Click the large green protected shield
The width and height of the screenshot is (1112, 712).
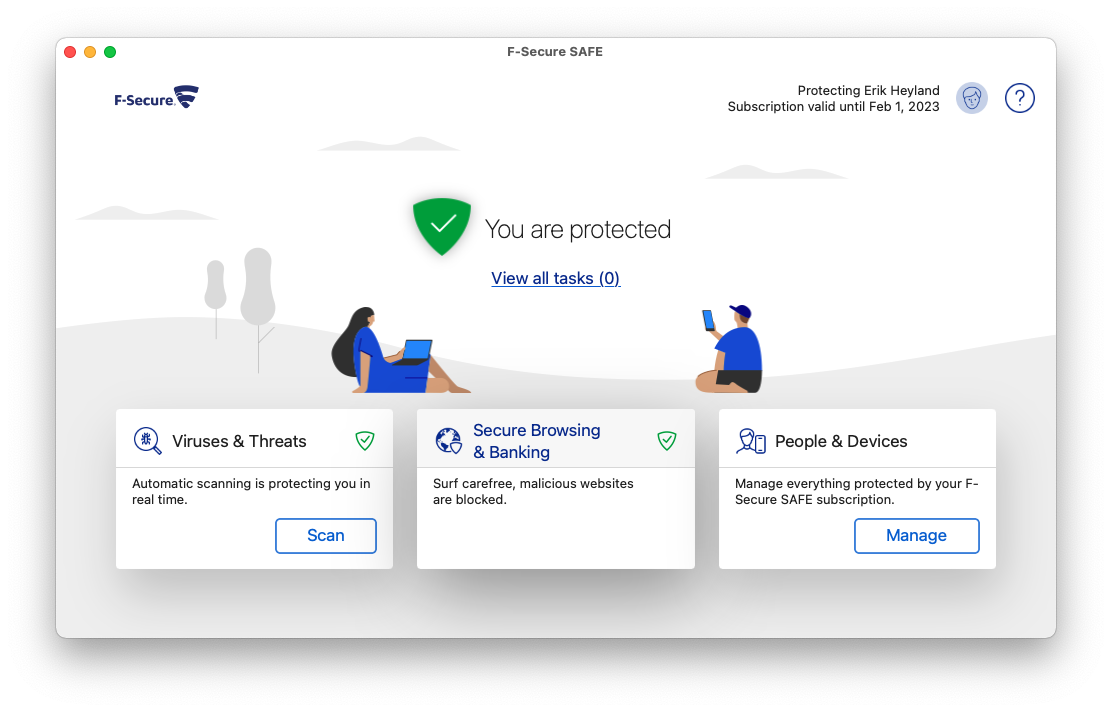[x=442, y=226]
